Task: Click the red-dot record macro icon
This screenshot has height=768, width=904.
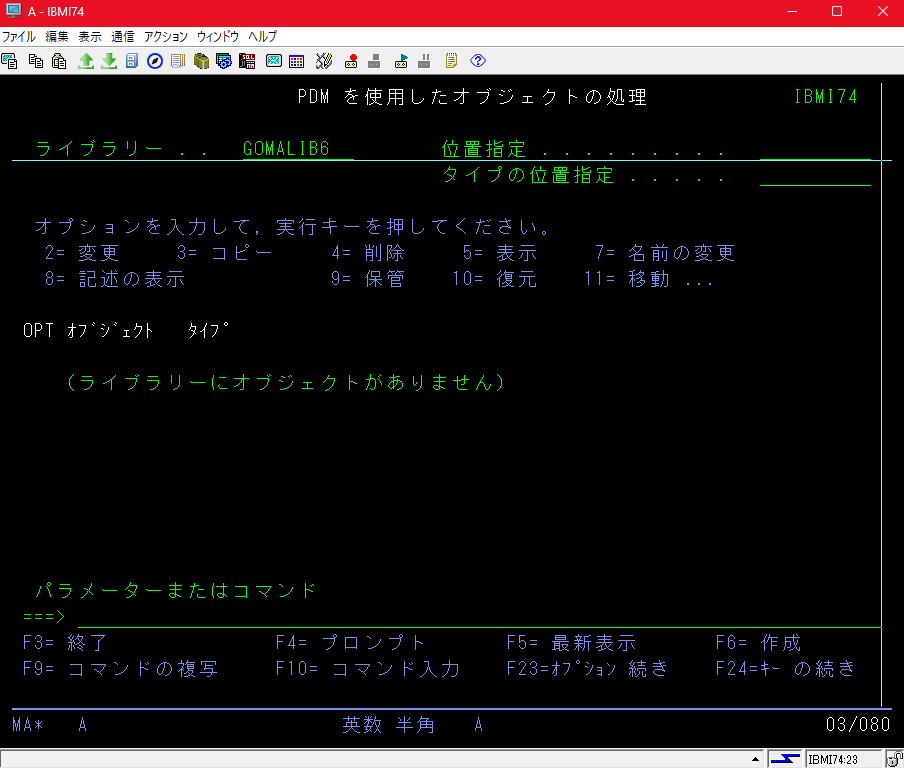Action: point(351,61)
